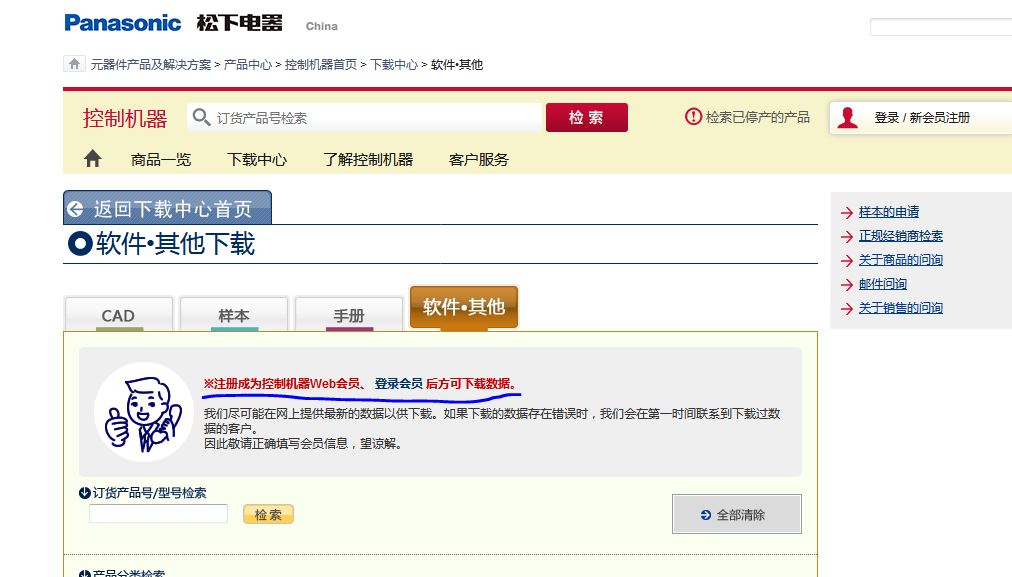1012x577 pixels.
Task: Click 登录会员 link in the notice
Action: [x=398, y=383]
